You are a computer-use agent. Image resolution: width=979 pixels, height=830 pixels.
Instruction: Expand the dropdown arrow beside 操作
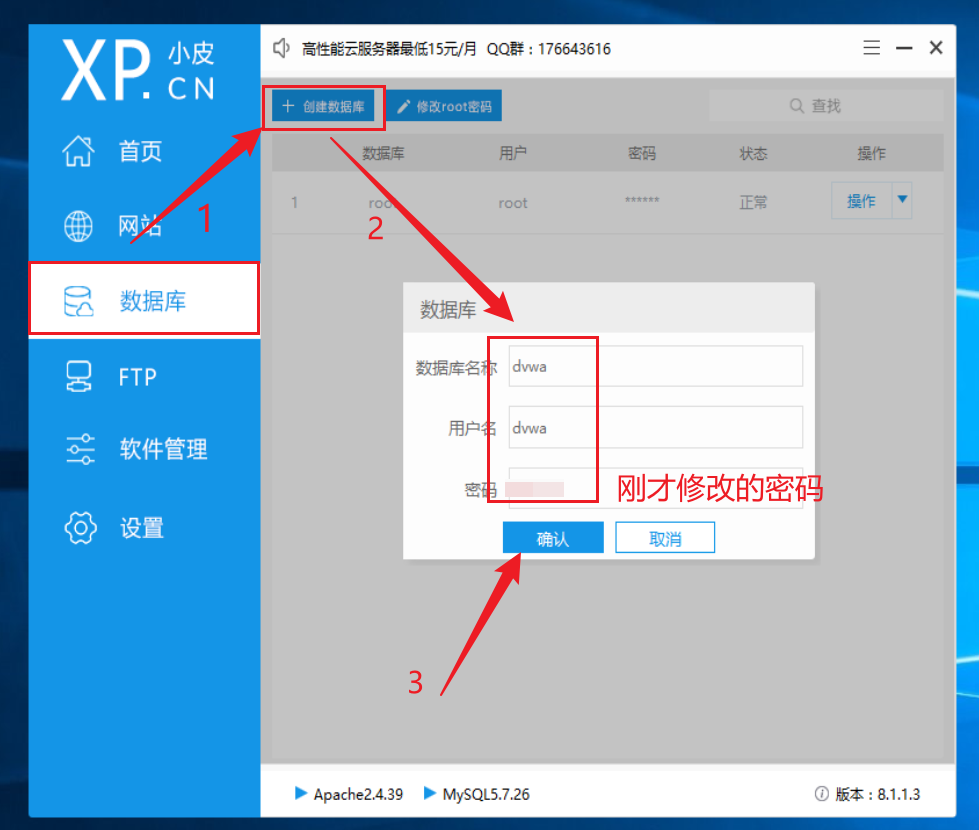[902, 200]
